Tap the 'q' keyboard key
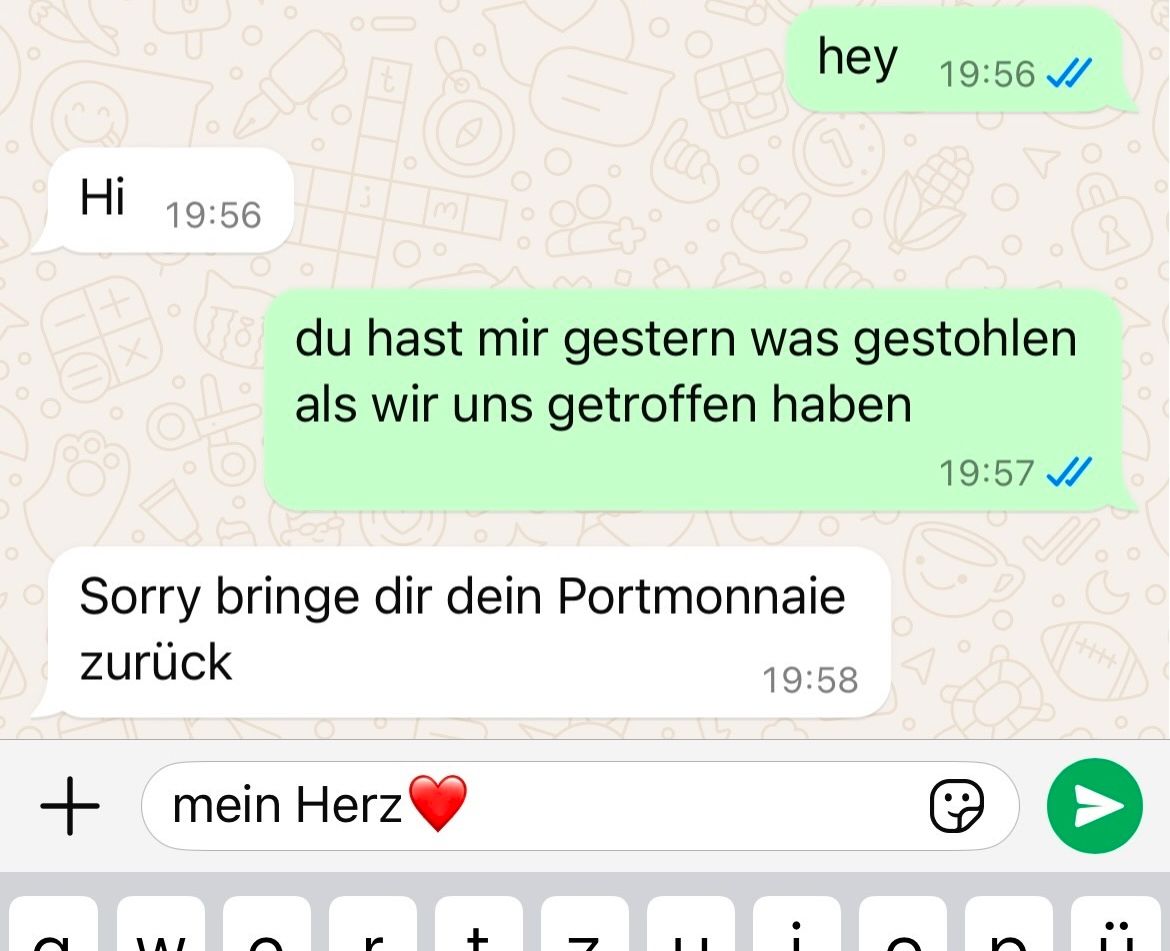This screenshot has width=1170, height=951. click(53, 925)
